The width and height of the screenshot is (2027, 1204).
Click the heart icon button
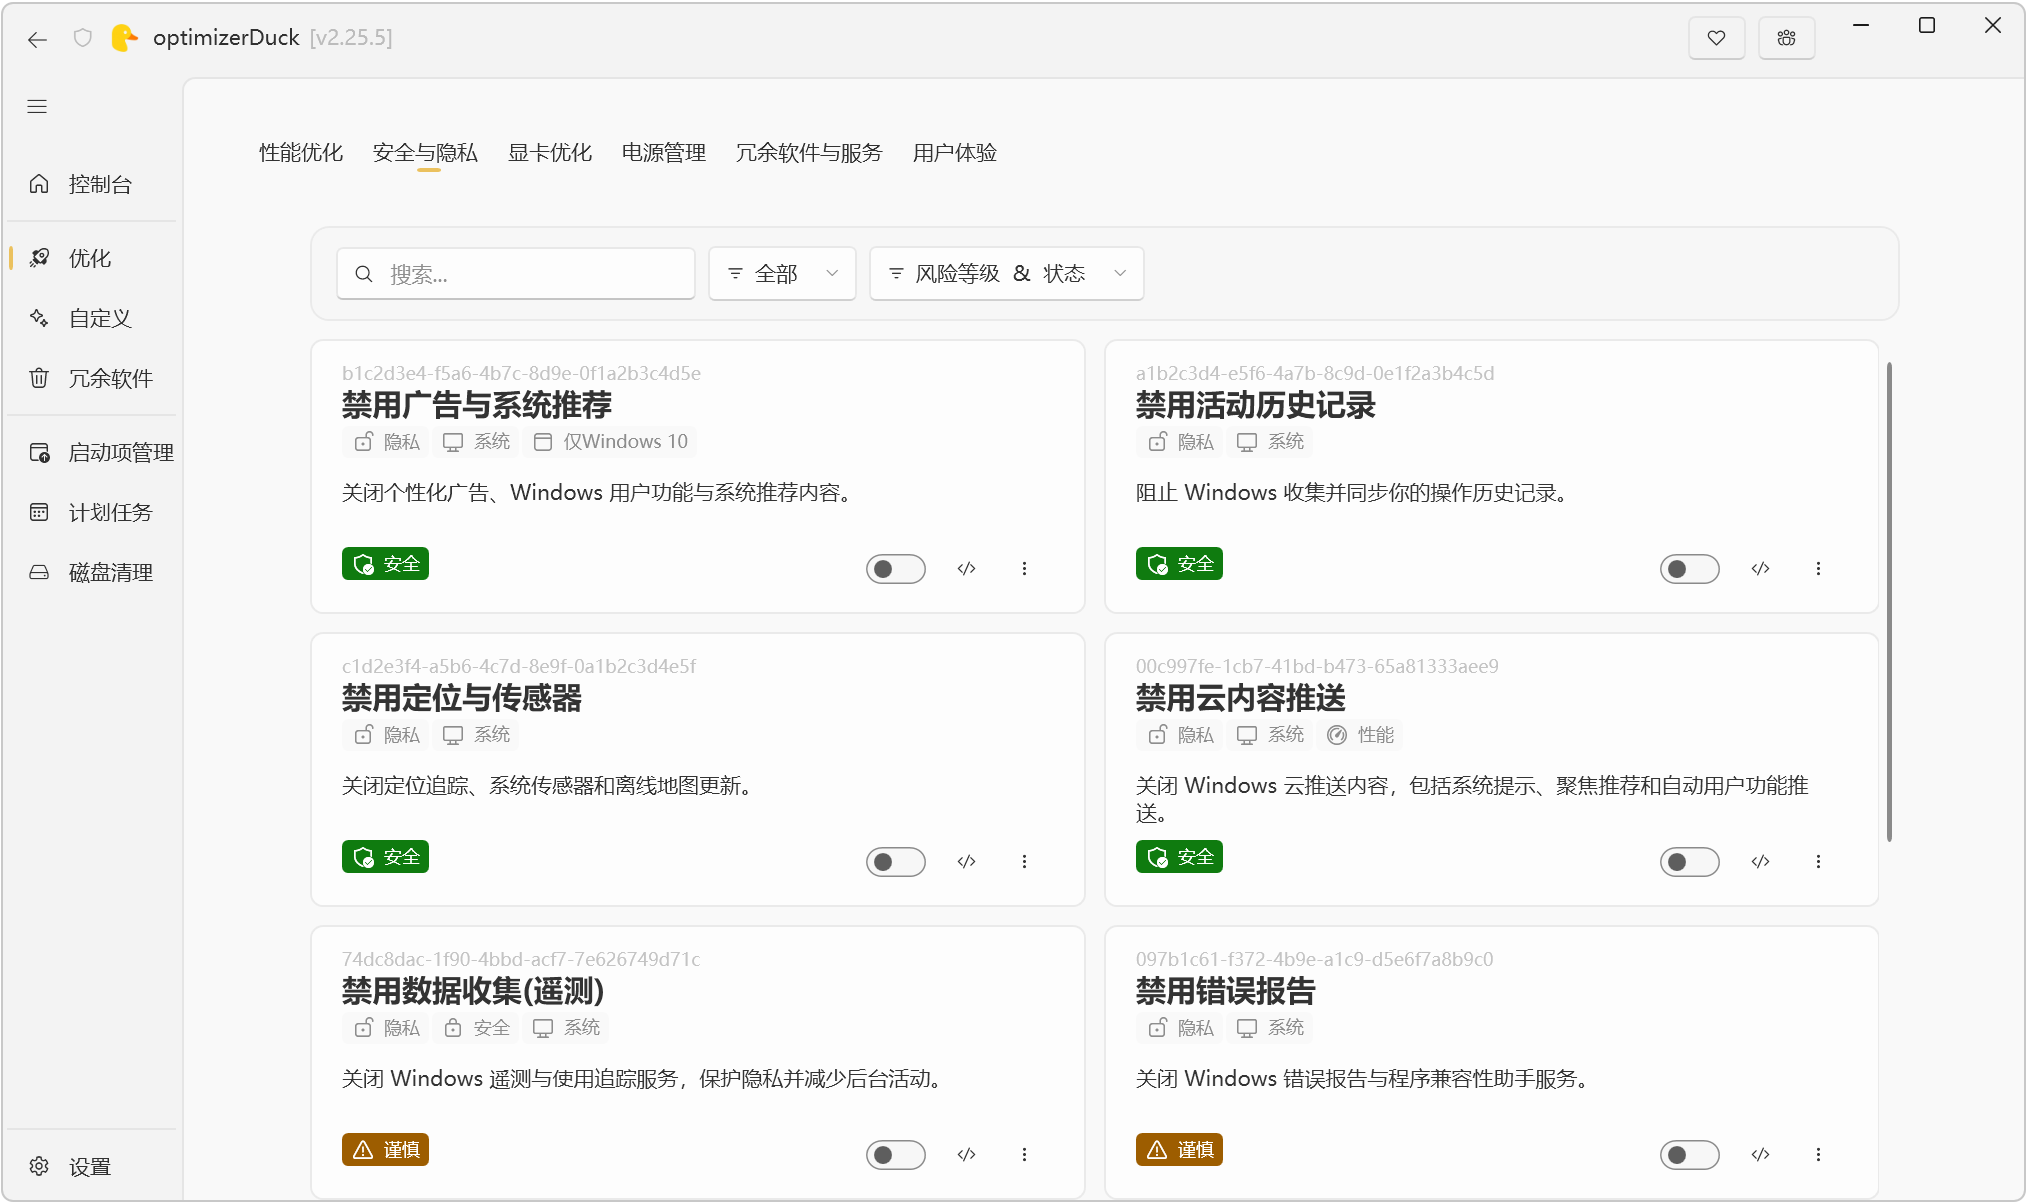1716,38
